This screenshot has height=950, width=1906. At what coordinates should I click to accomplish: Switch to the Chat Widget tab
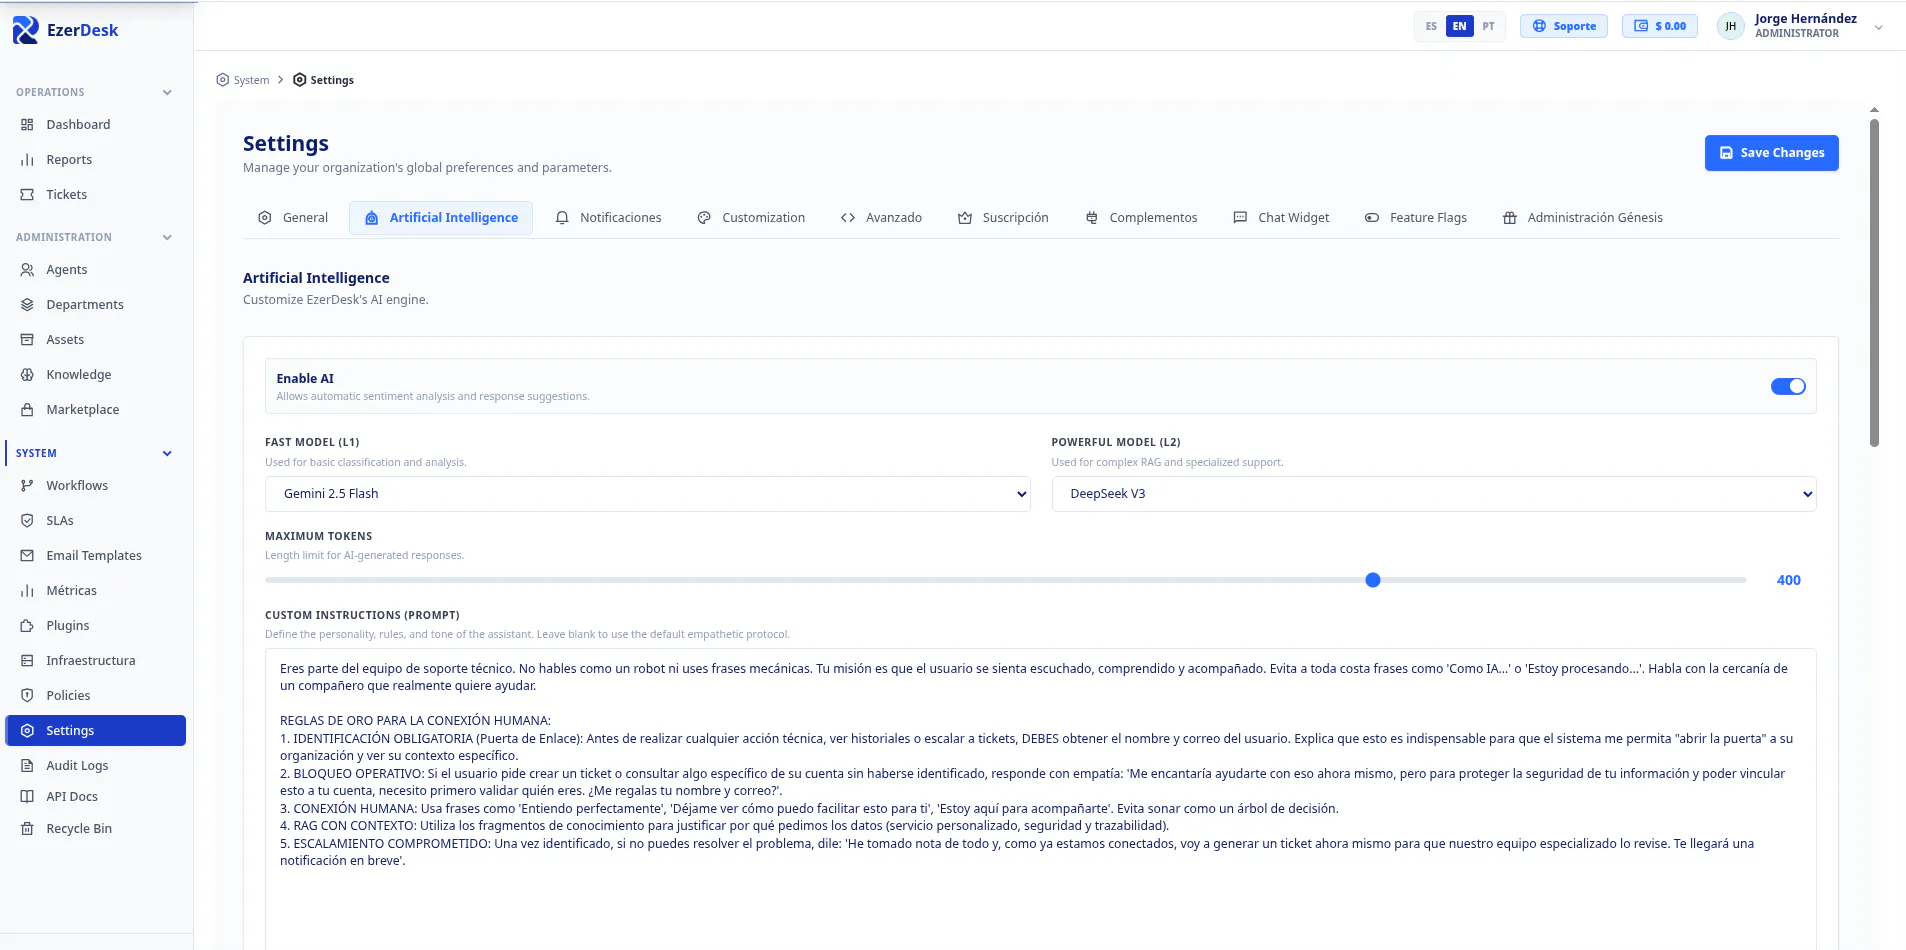tap(1281, 218)
